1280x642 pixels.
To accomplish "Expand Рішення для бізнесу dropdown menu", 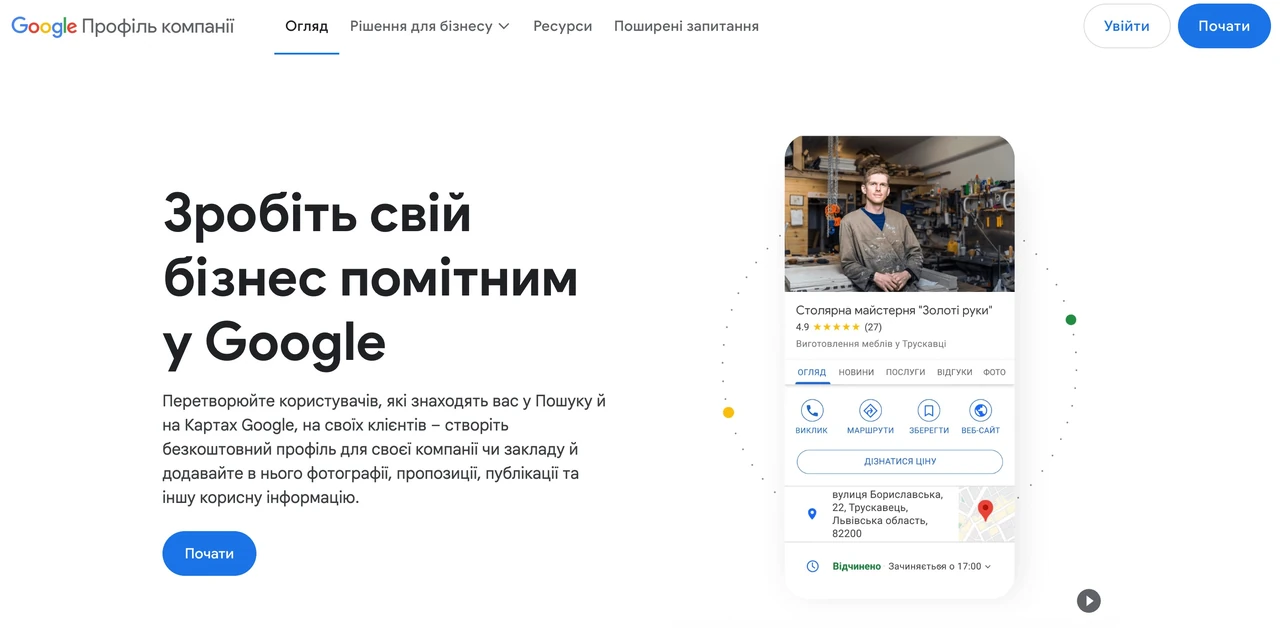I will tap(430, 26).
